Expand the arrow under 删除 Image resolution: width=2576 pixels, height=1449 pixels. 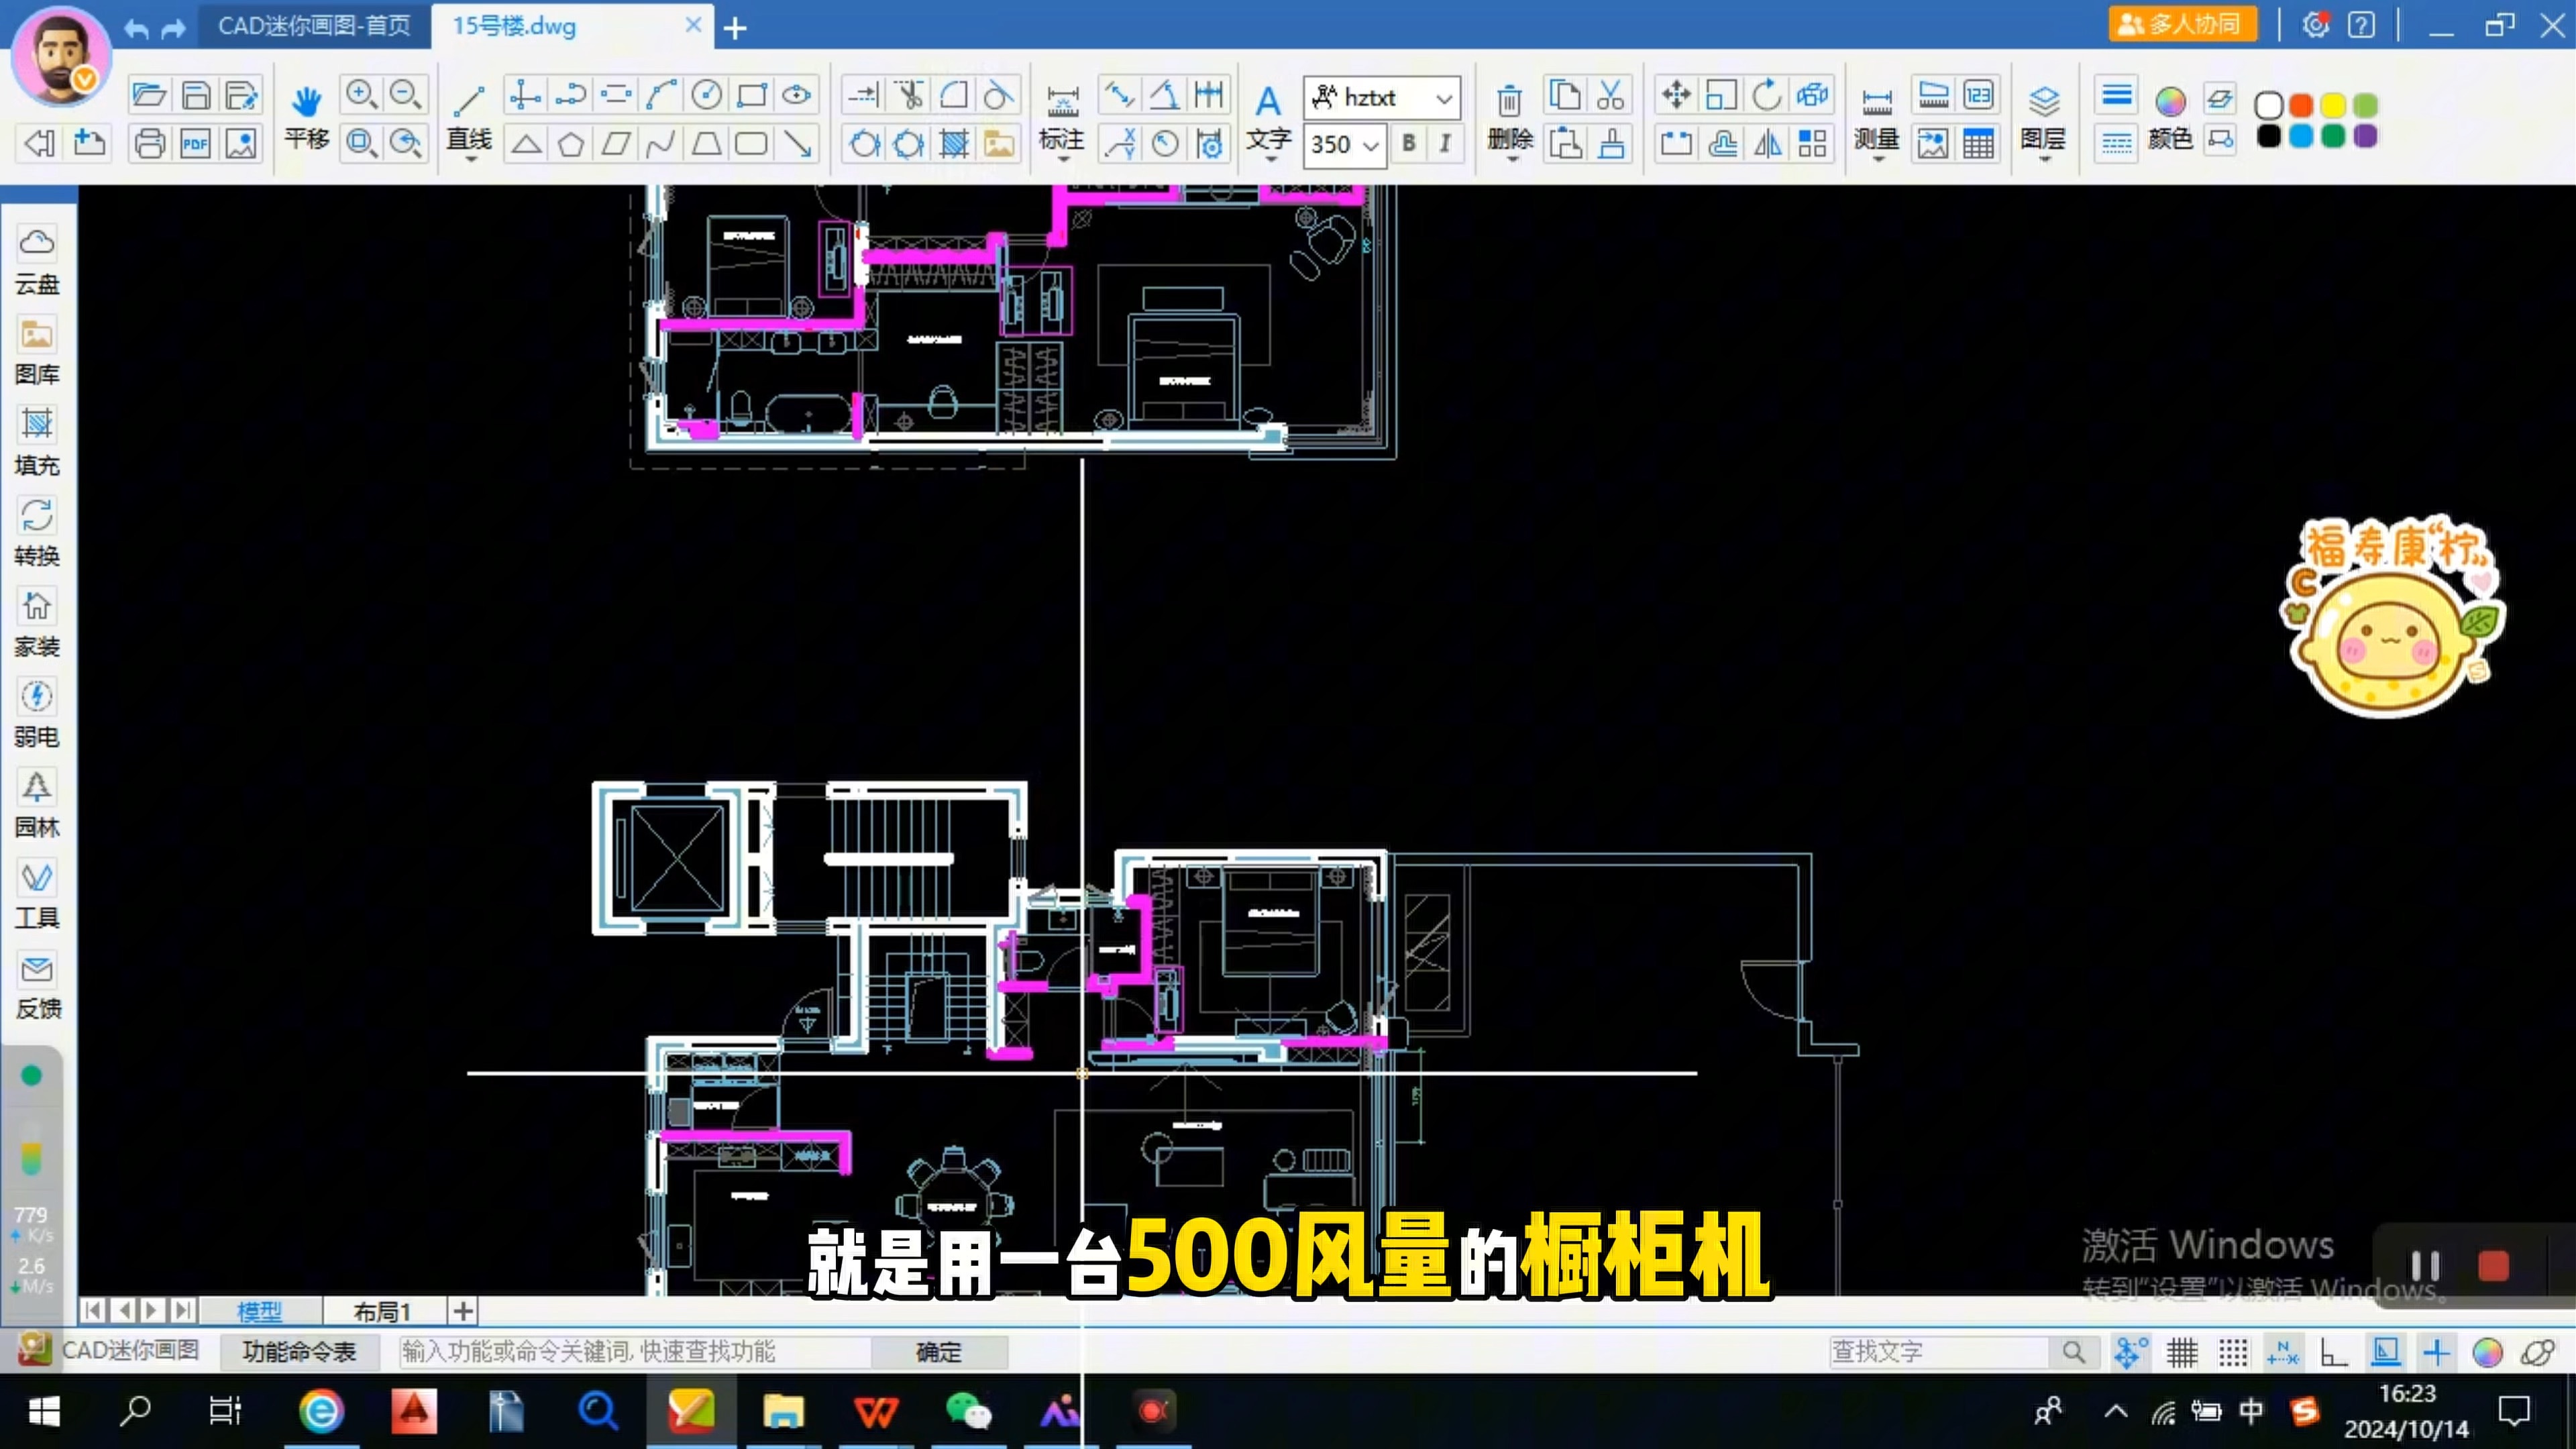pyautogui.click(x=1511, y=160)
